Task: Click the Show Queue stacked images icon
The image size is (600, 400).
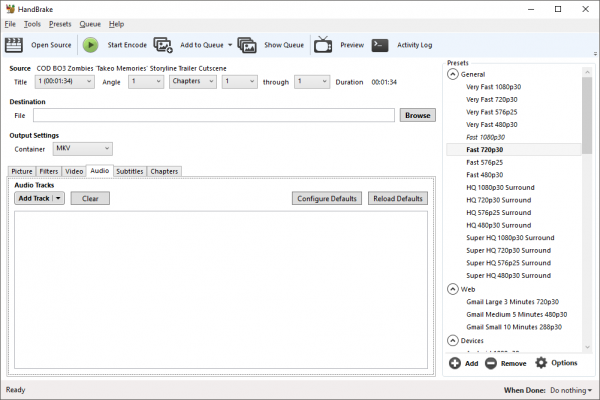Action: click(x=247, y=45)
